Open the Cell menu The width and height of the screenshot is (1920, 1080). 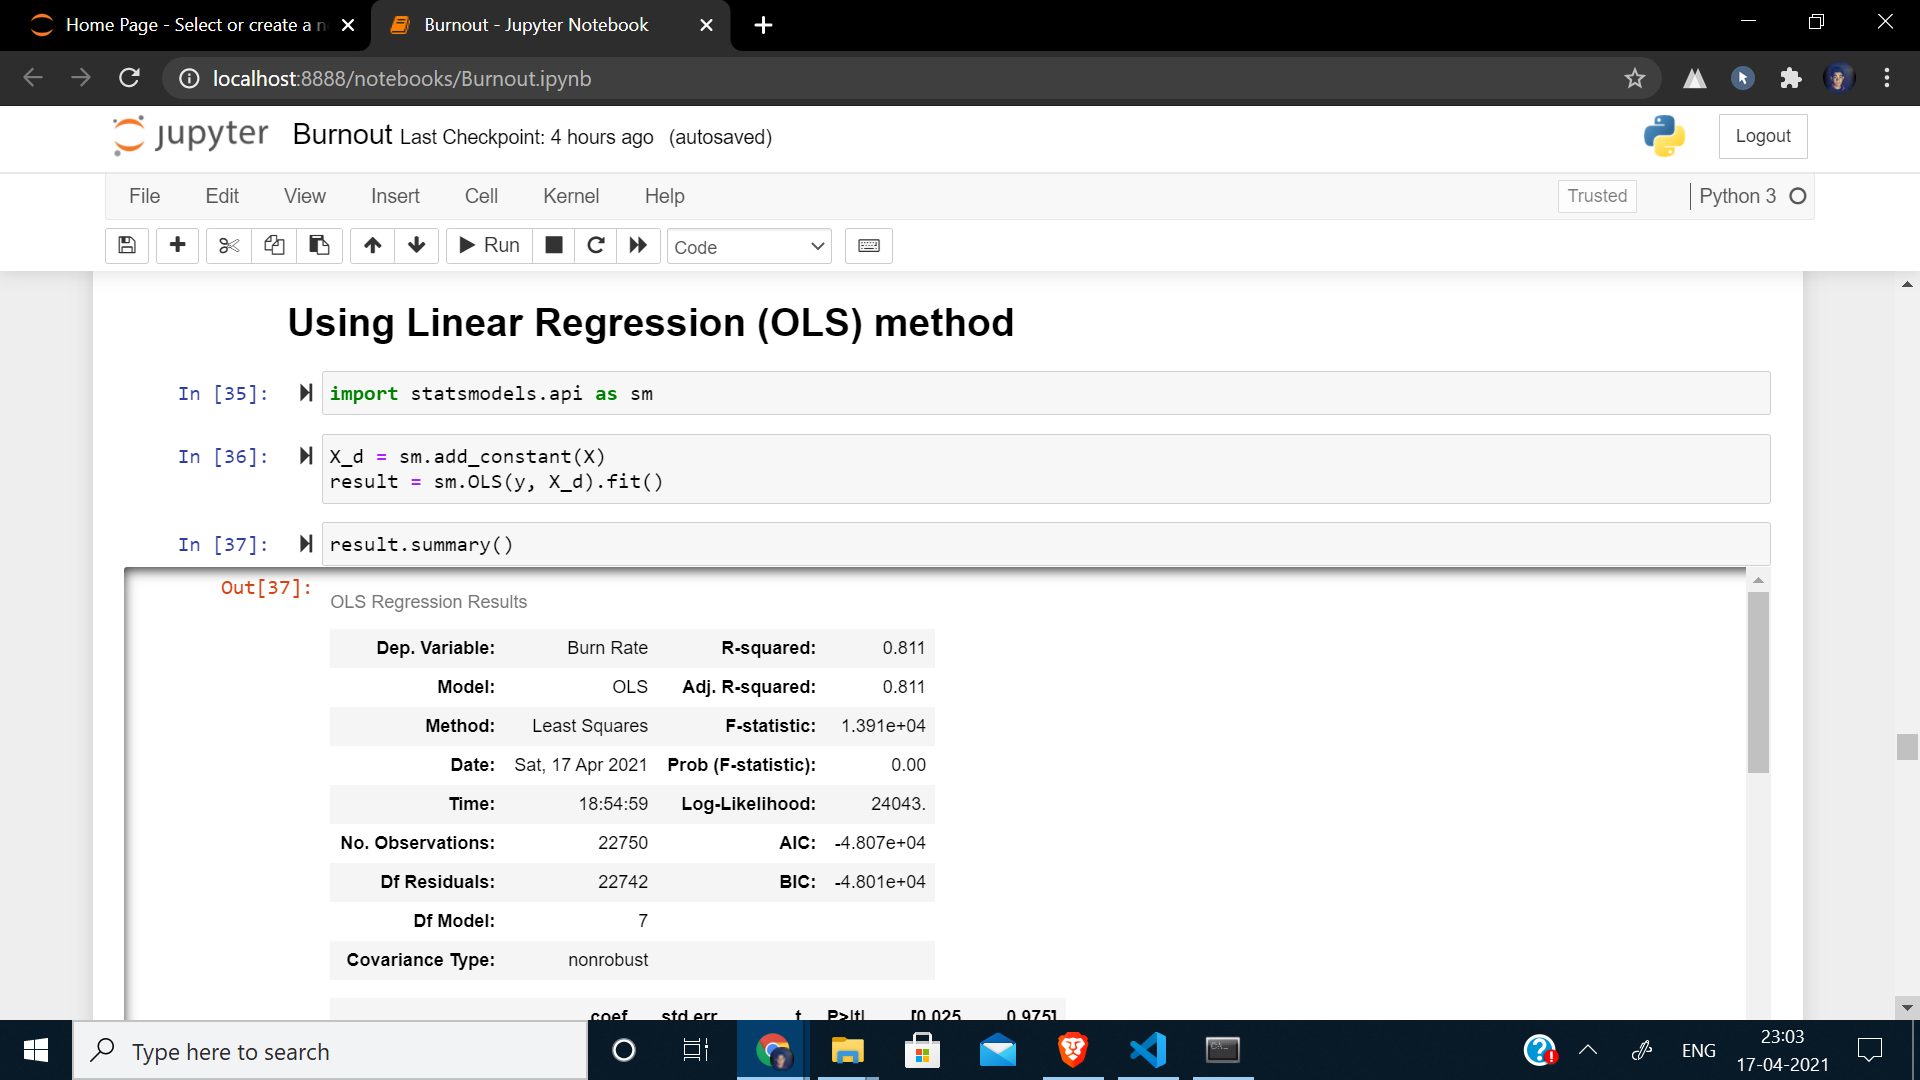click(480, 196)
